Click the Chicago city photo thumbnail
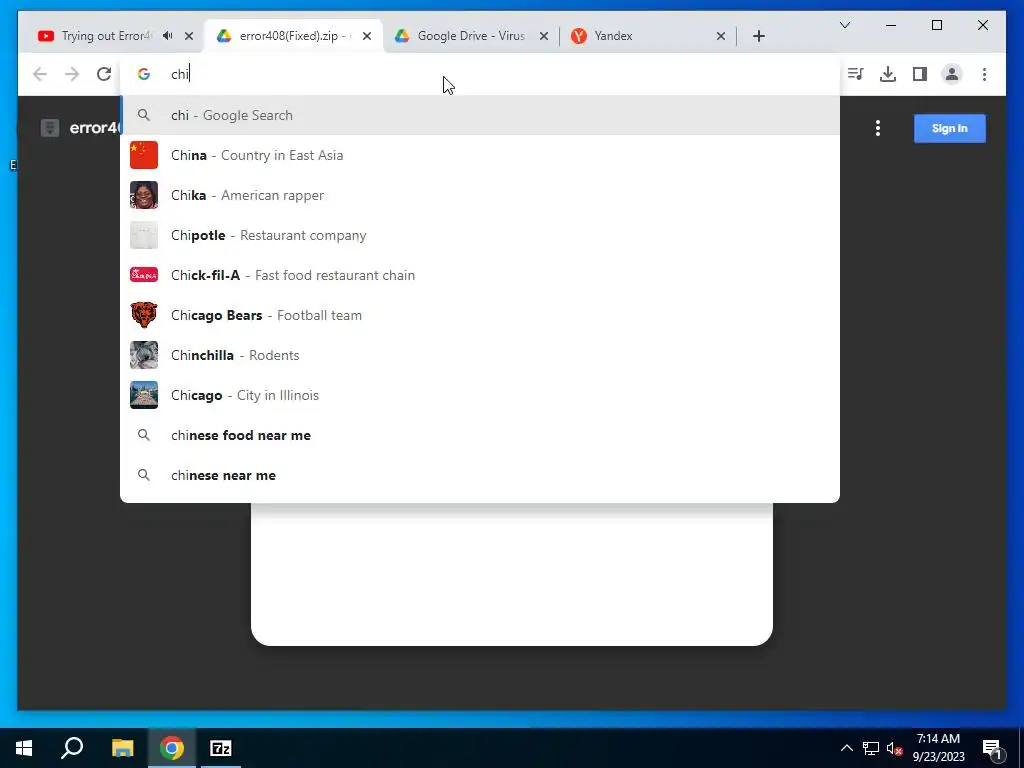1024x768 pixels. (144, 395)
